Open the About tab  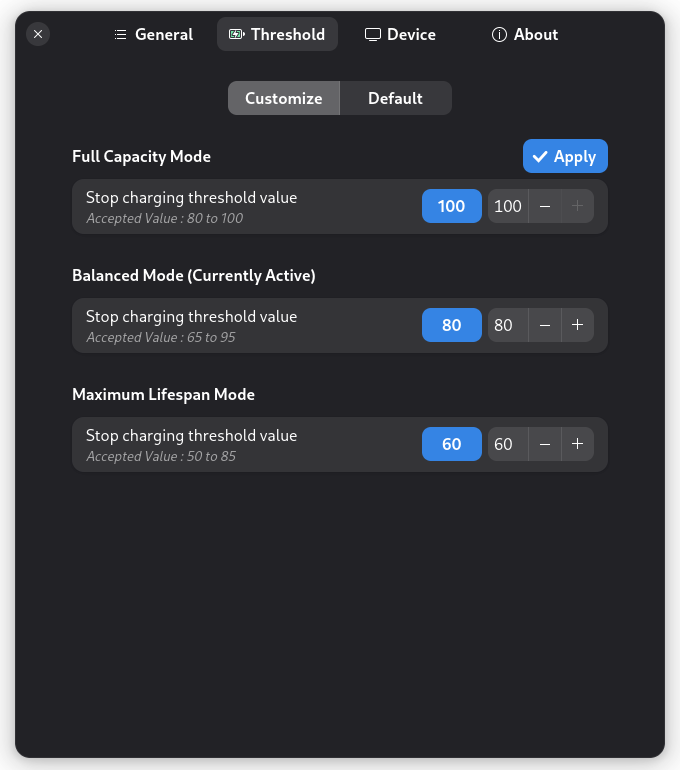click(525, 34)
